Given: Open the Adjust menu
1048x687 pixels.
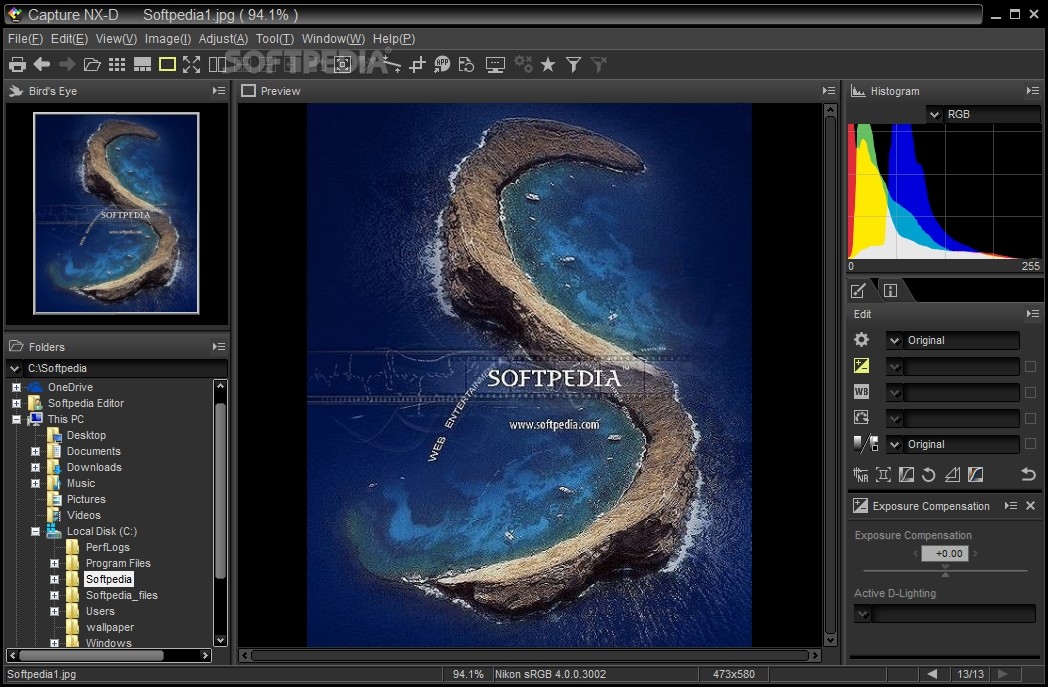Looking at the screenshot, I should click(222, 38).
